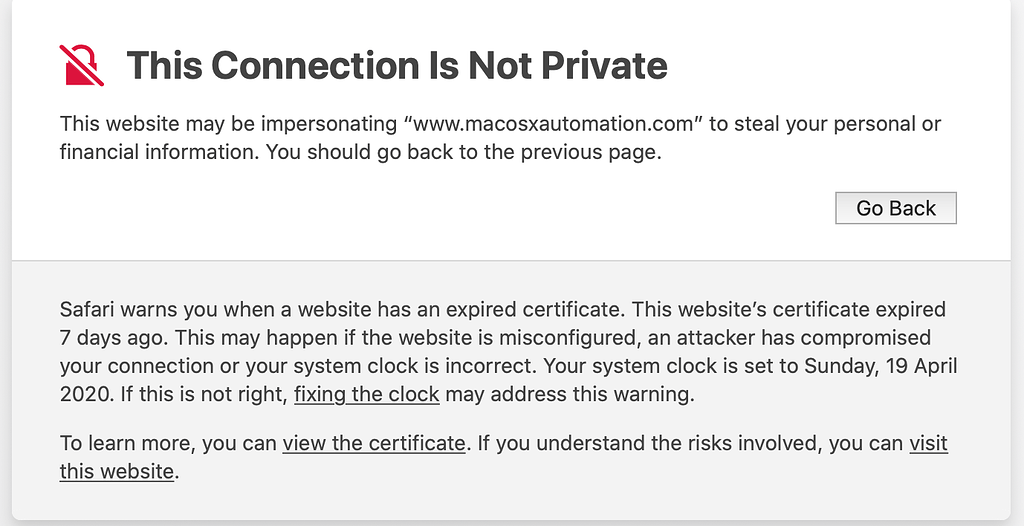The width and height of the screenshot is (1024, 526).
Task: Click the "This Connection Is Not Private" heading
Action: point(397,66)
